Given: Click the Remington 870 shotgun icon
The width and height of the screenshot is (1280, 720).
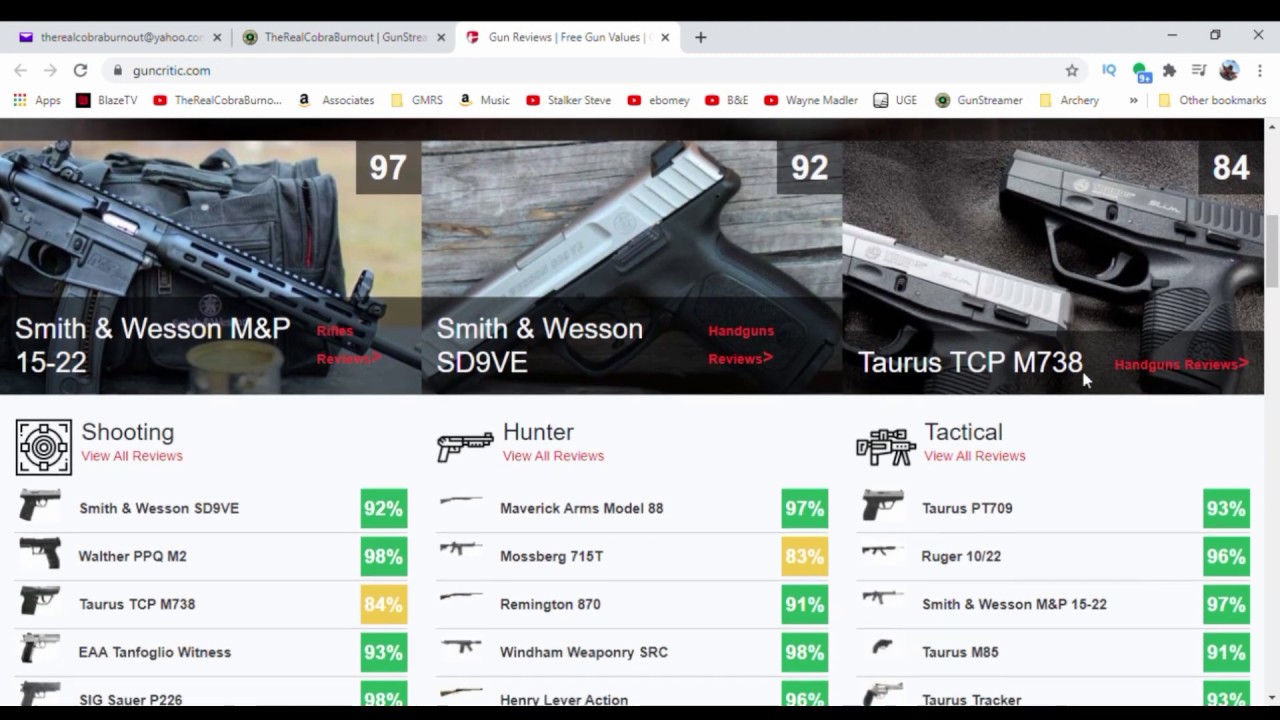Looking at the screenshot, I should 461,597.
